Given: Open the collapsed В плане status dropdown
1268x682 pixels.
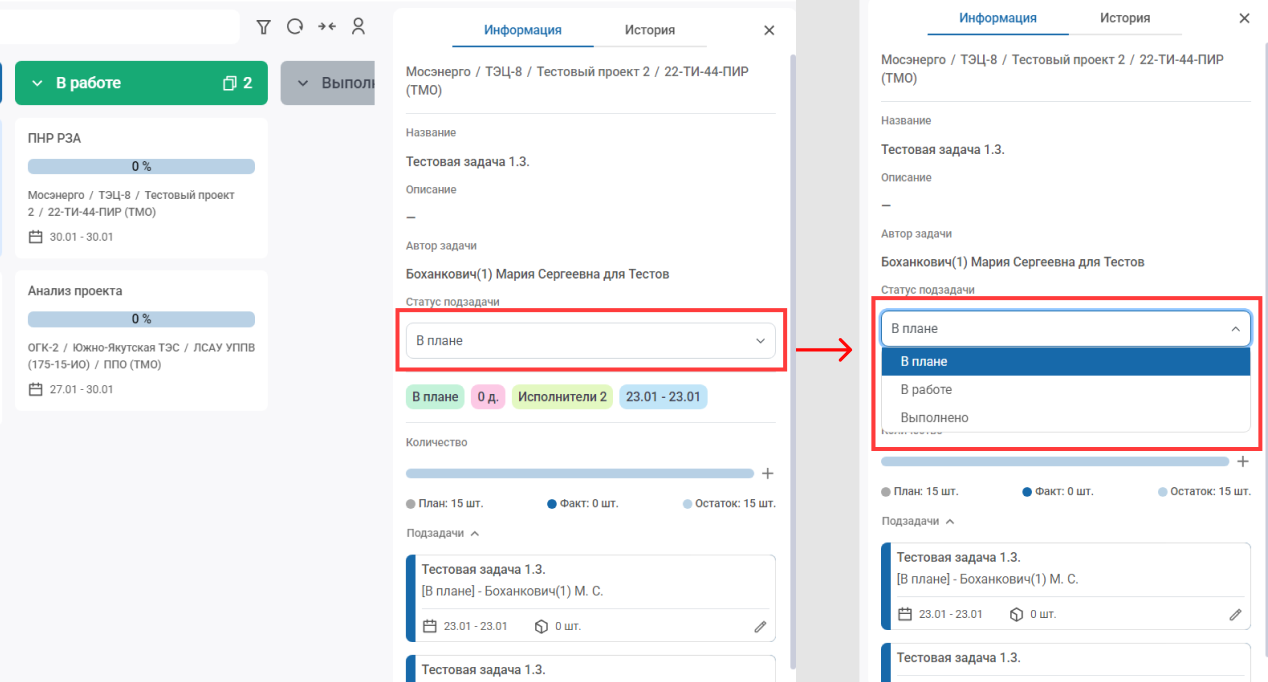Looking at the screenshot, I should (x=590, y=341).
